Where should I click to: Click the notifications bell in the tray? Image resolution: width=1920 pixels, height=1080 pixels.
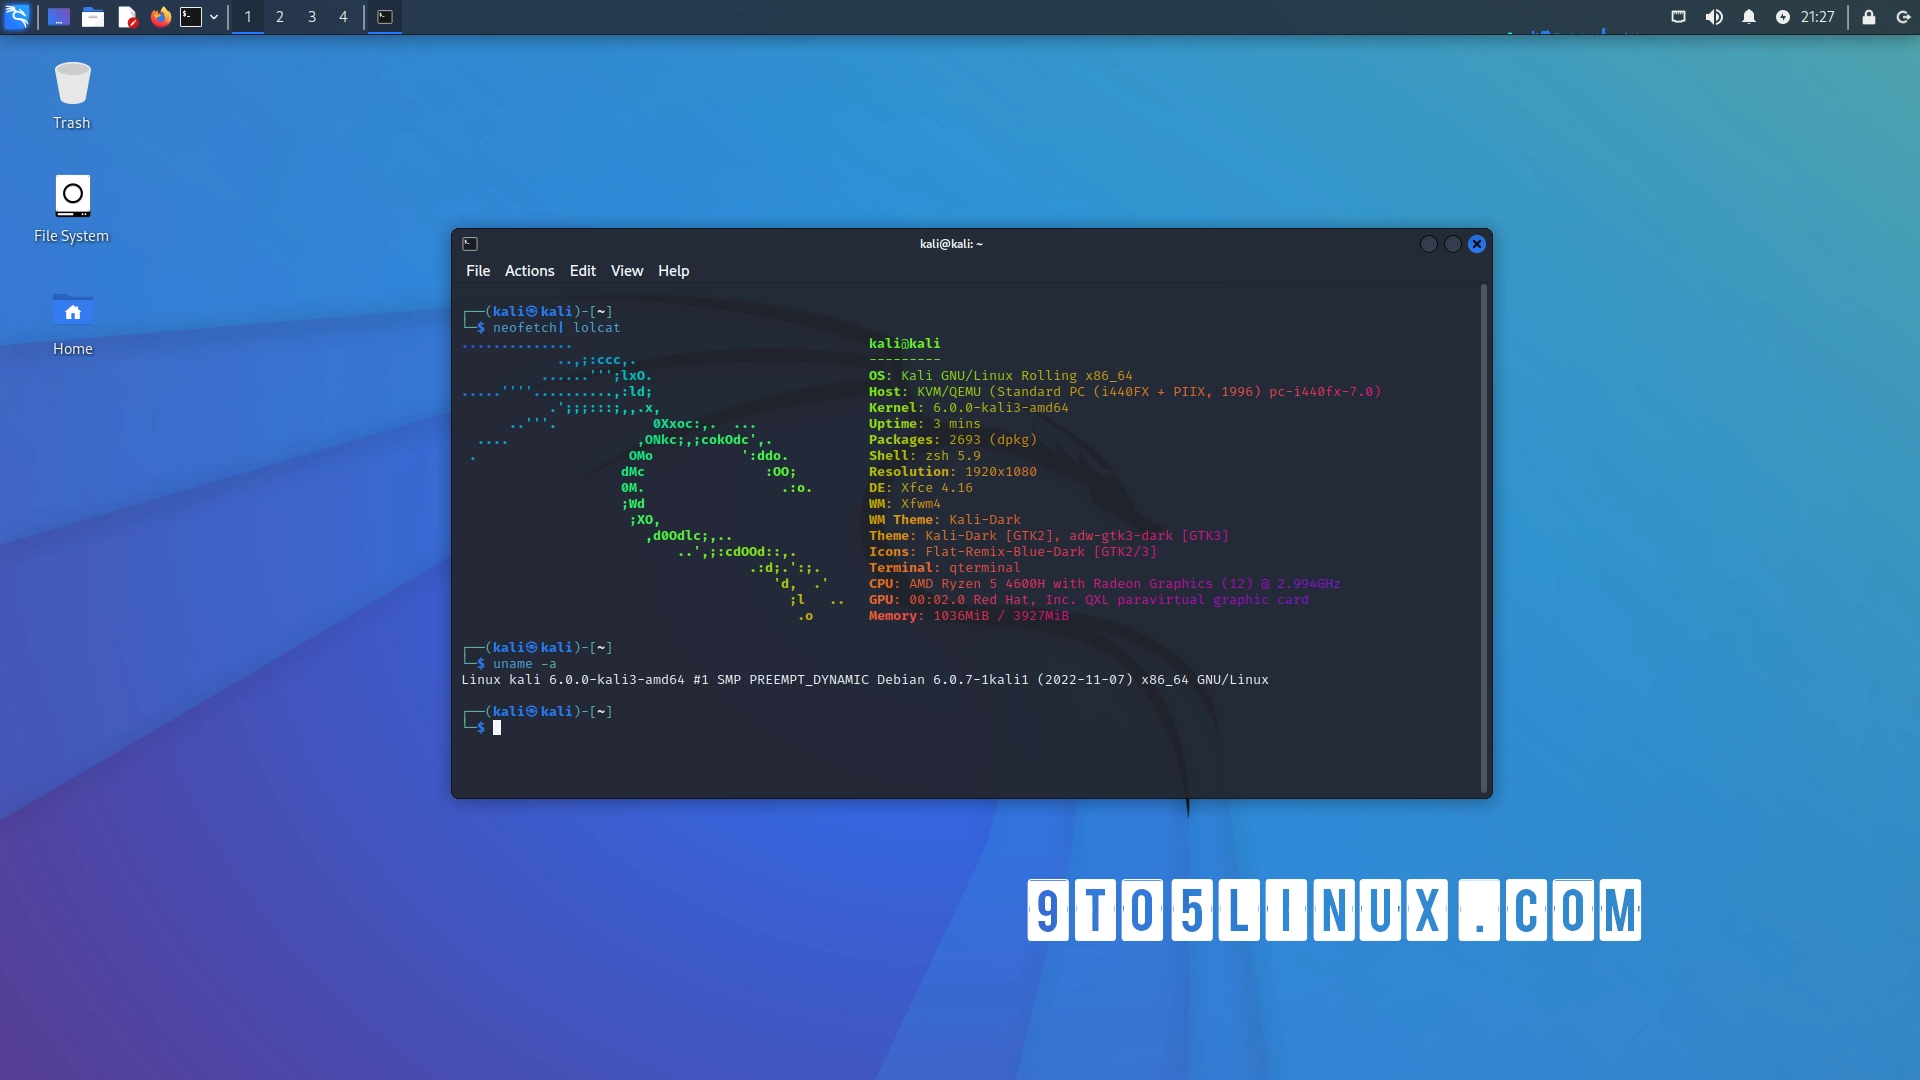1747,17
